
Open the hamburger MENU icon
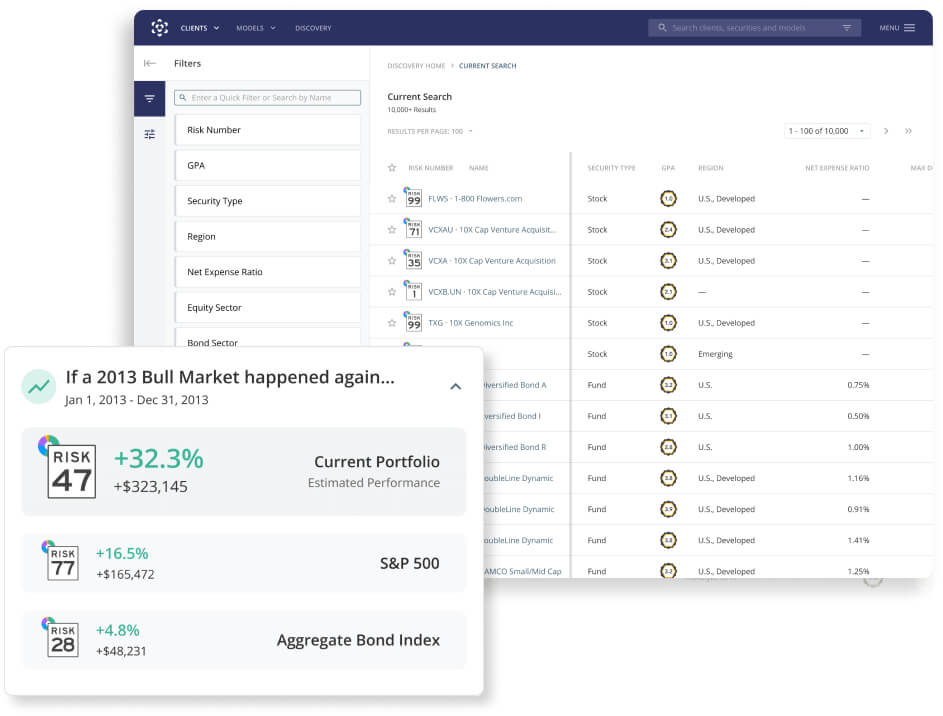(909, 28)
